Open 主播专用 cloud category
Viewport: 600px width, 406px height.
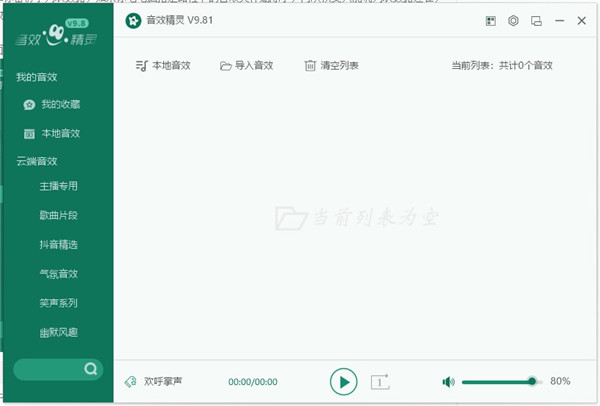58,186
